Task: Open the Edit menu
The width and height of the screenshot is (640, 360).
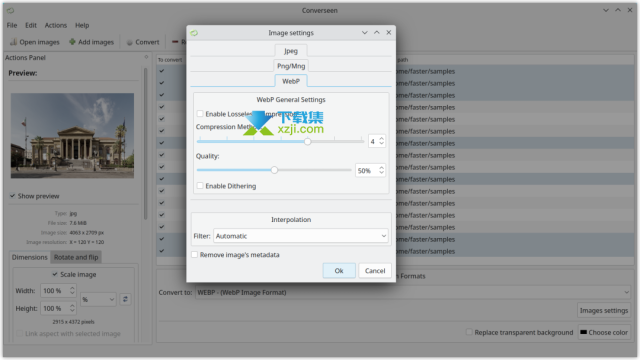Action: tap(31, 25)
